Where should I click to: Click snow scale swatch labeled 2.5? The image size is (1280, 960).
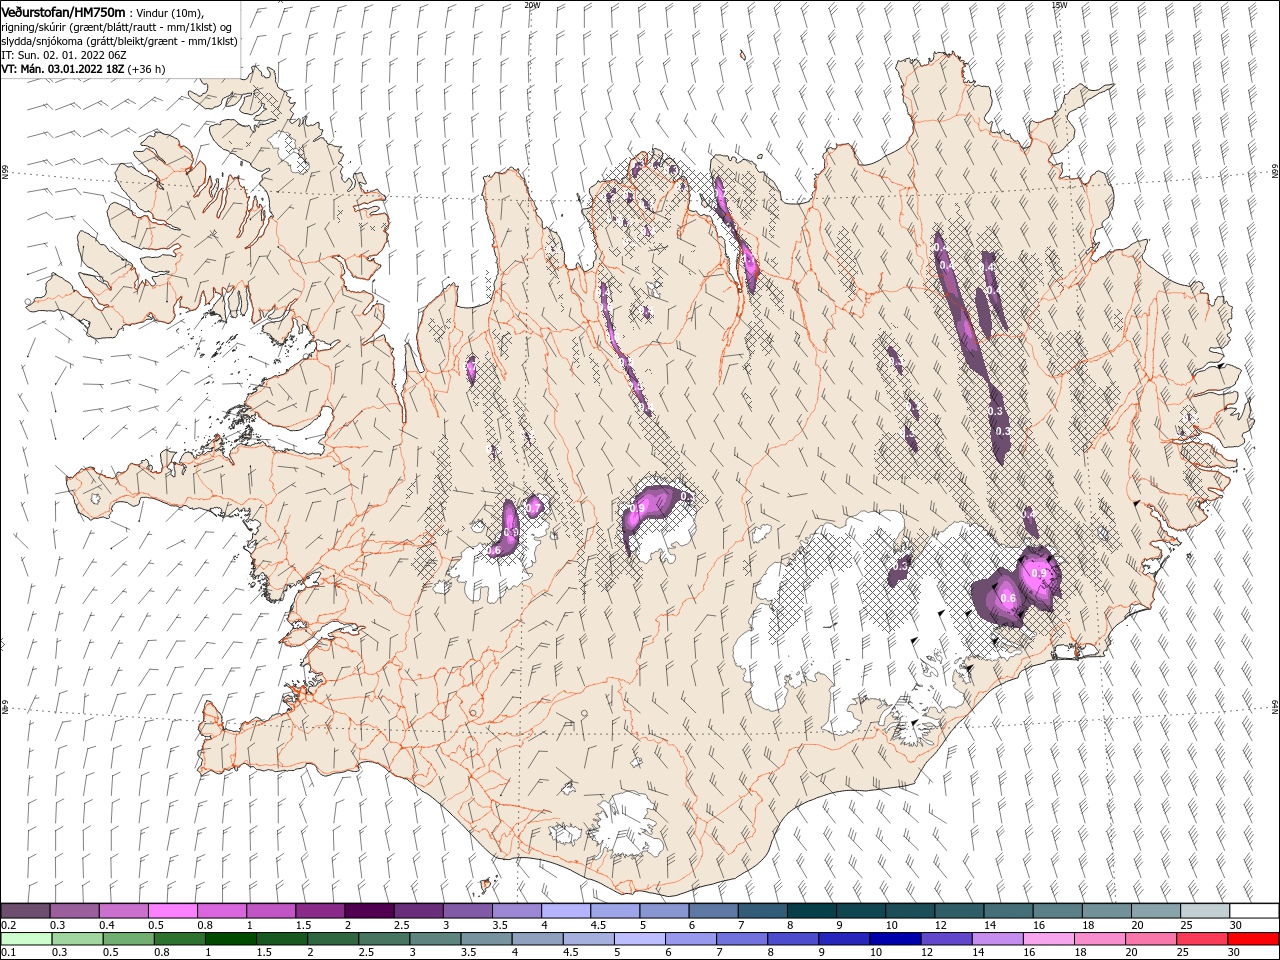pos(418,911)
